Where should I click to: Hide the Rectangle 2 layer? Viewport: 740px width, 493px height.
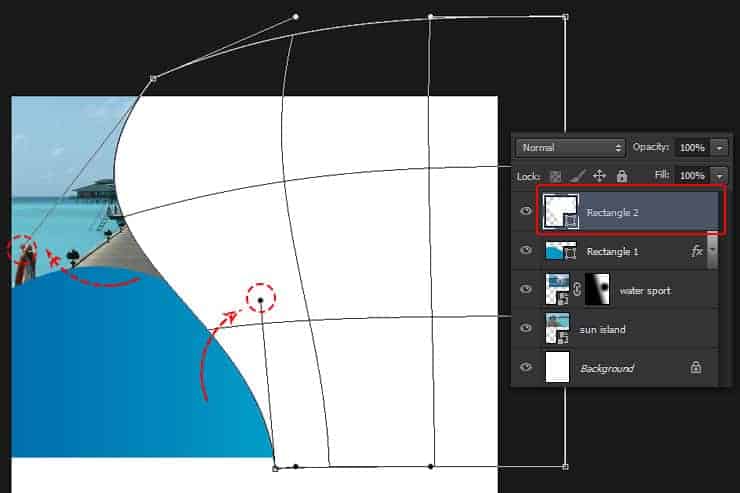point(526,212)
